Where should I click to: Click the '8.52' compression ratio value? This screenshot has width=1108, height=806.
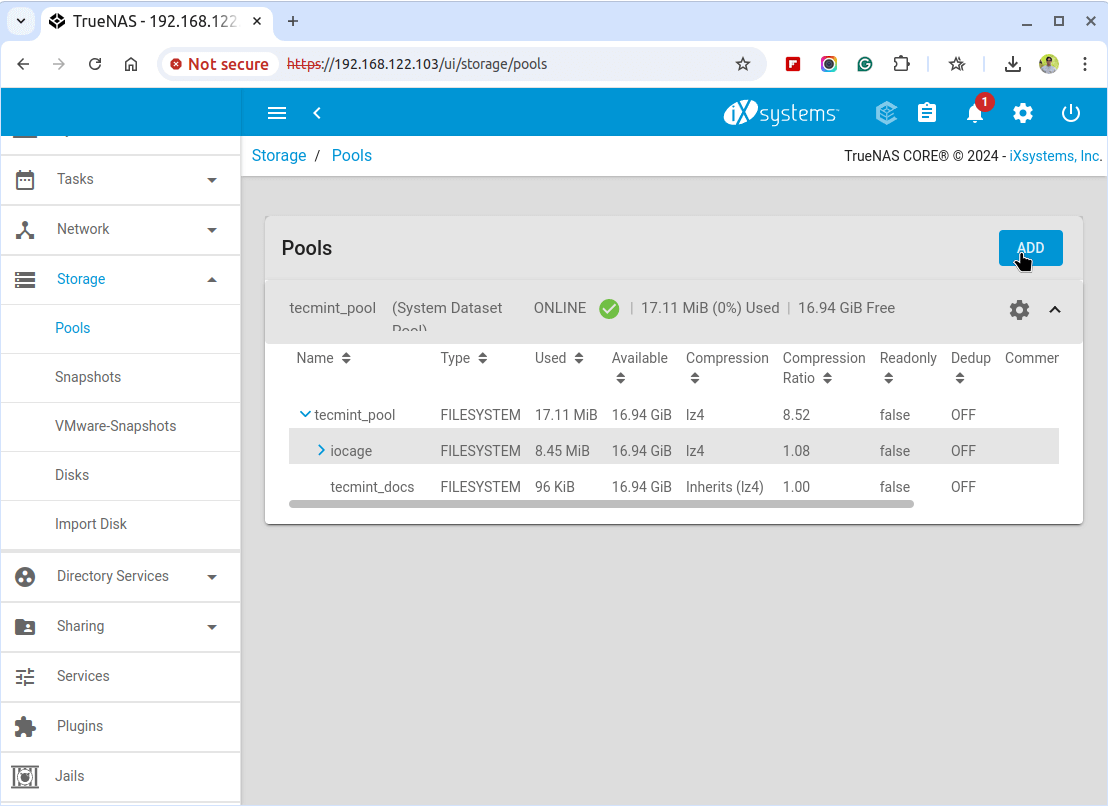tap(796, 415)
